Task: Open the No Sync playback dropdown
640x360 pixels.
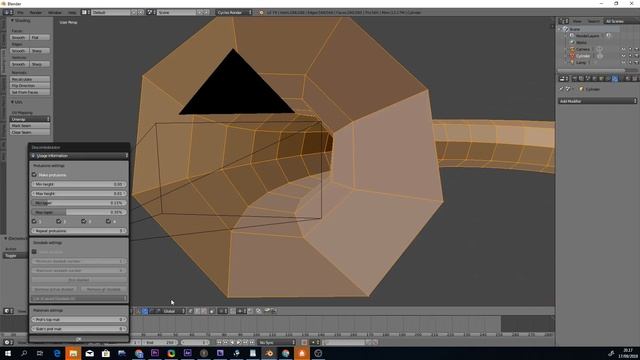Action: tap(277, 342)
